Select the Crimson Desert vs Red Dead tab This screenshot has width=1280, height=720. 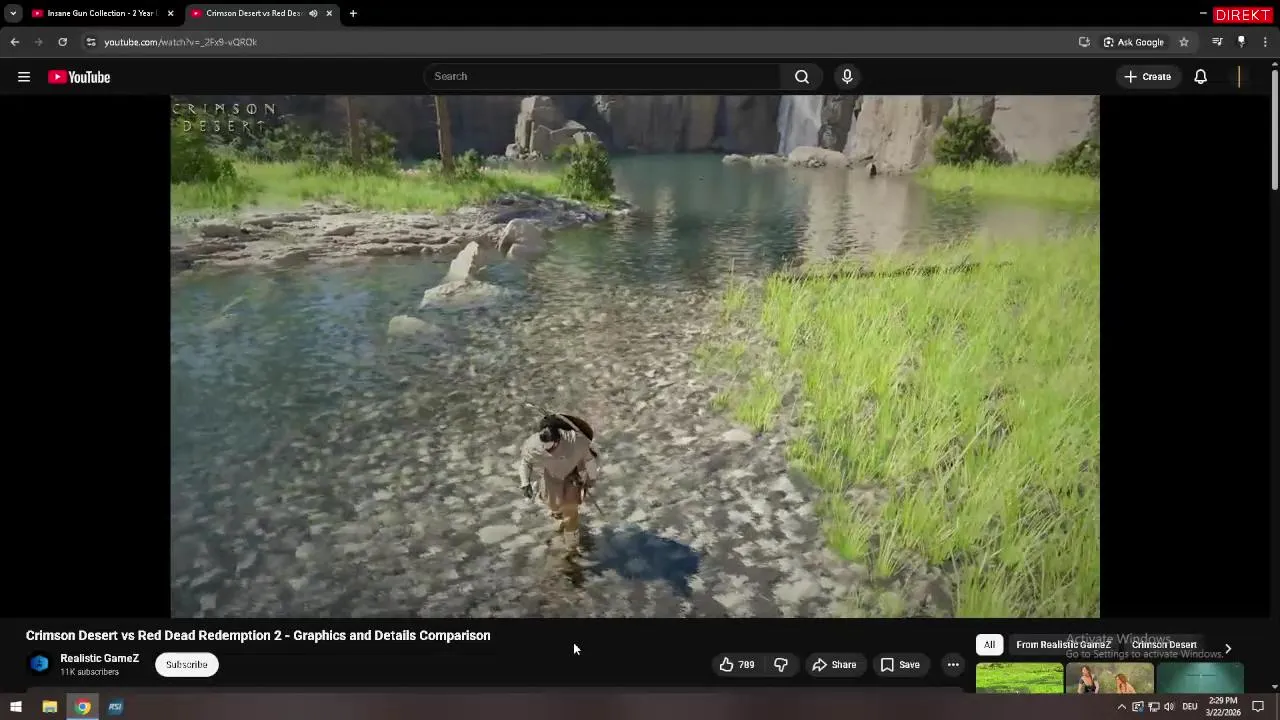(x=252, y=13)
